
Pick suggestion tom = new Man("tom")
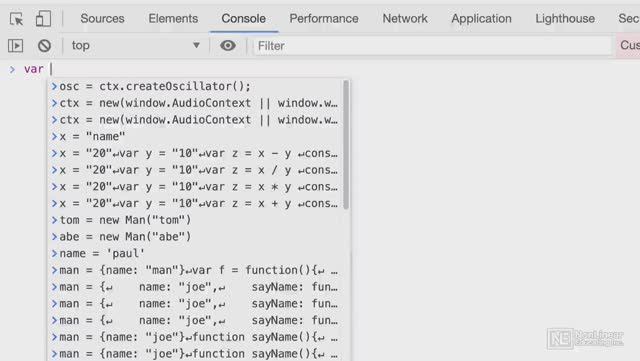click(195, 220)
